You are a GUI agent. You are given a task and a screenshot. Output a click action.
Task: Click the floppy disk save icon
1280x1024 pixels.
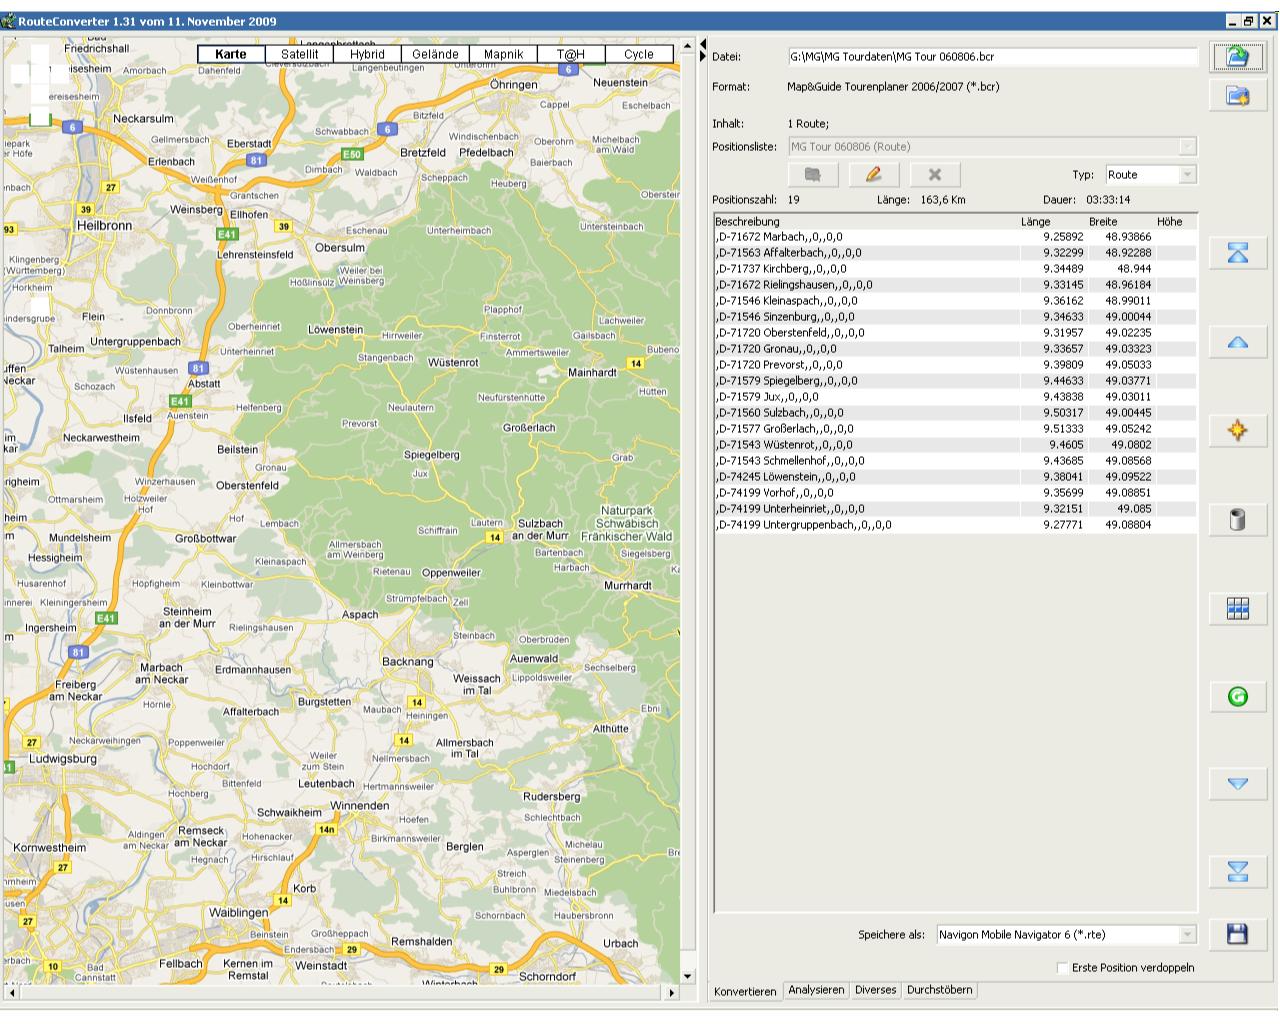[x=1237, y=934]
